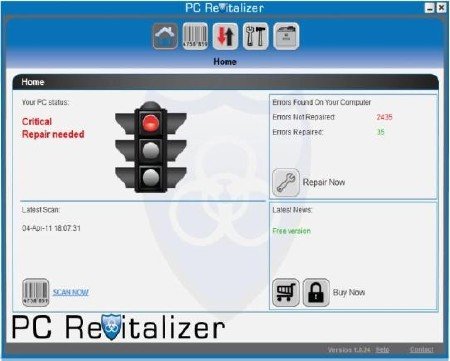
Task: Click the barcode scan icon beside Scan Now
Action: (x=36, y=292)
